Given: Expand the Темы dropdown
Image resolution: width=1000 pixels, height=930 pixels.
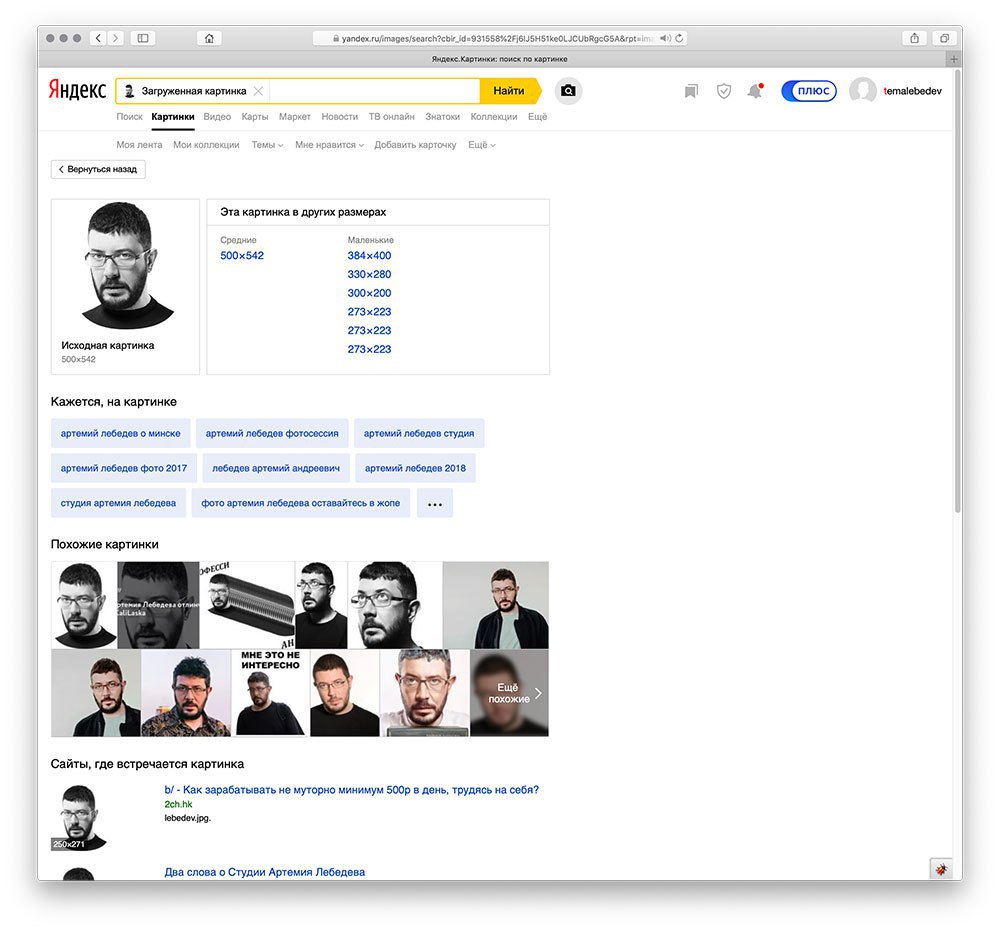Looking at the screenshot, I should click(x=267, y=145).
